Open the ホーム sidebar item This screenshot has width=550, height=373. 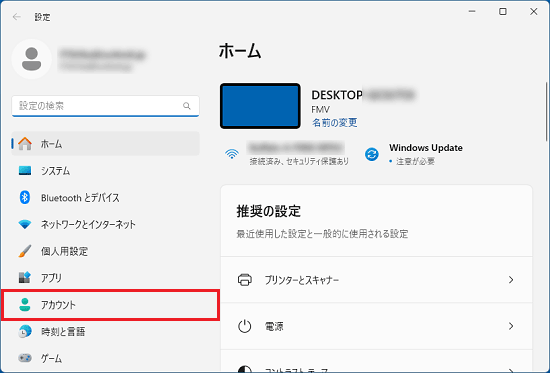pyautogui.click(x=106, y=144)
